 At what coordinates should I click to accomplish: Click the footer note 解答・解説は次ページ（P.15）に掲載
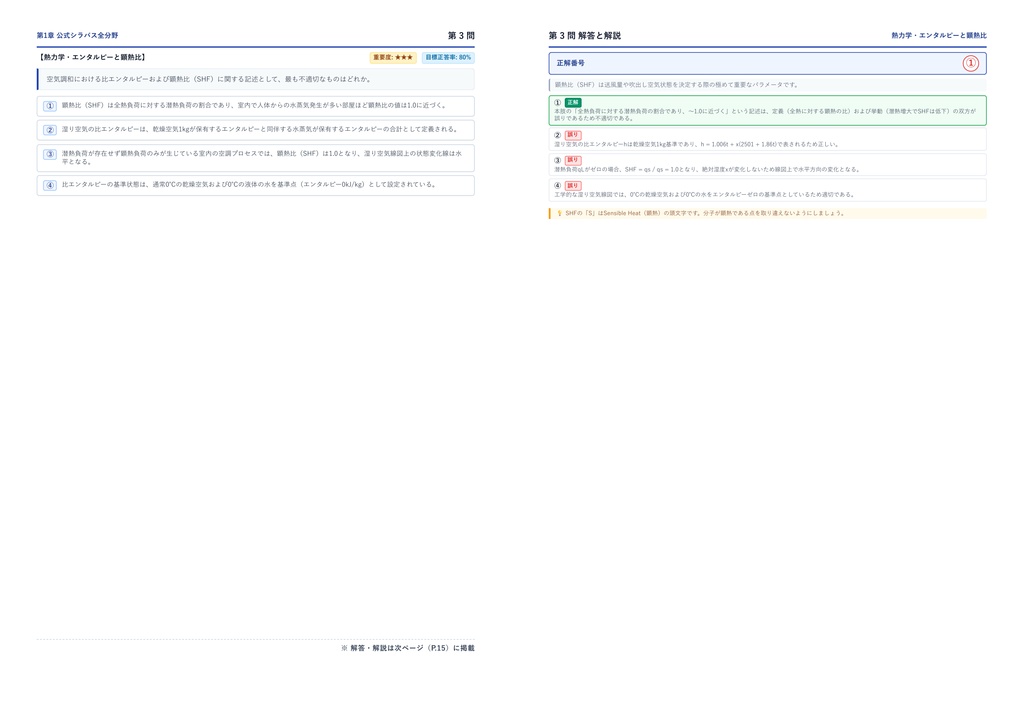pyautogui.click(x=408, y=648)
